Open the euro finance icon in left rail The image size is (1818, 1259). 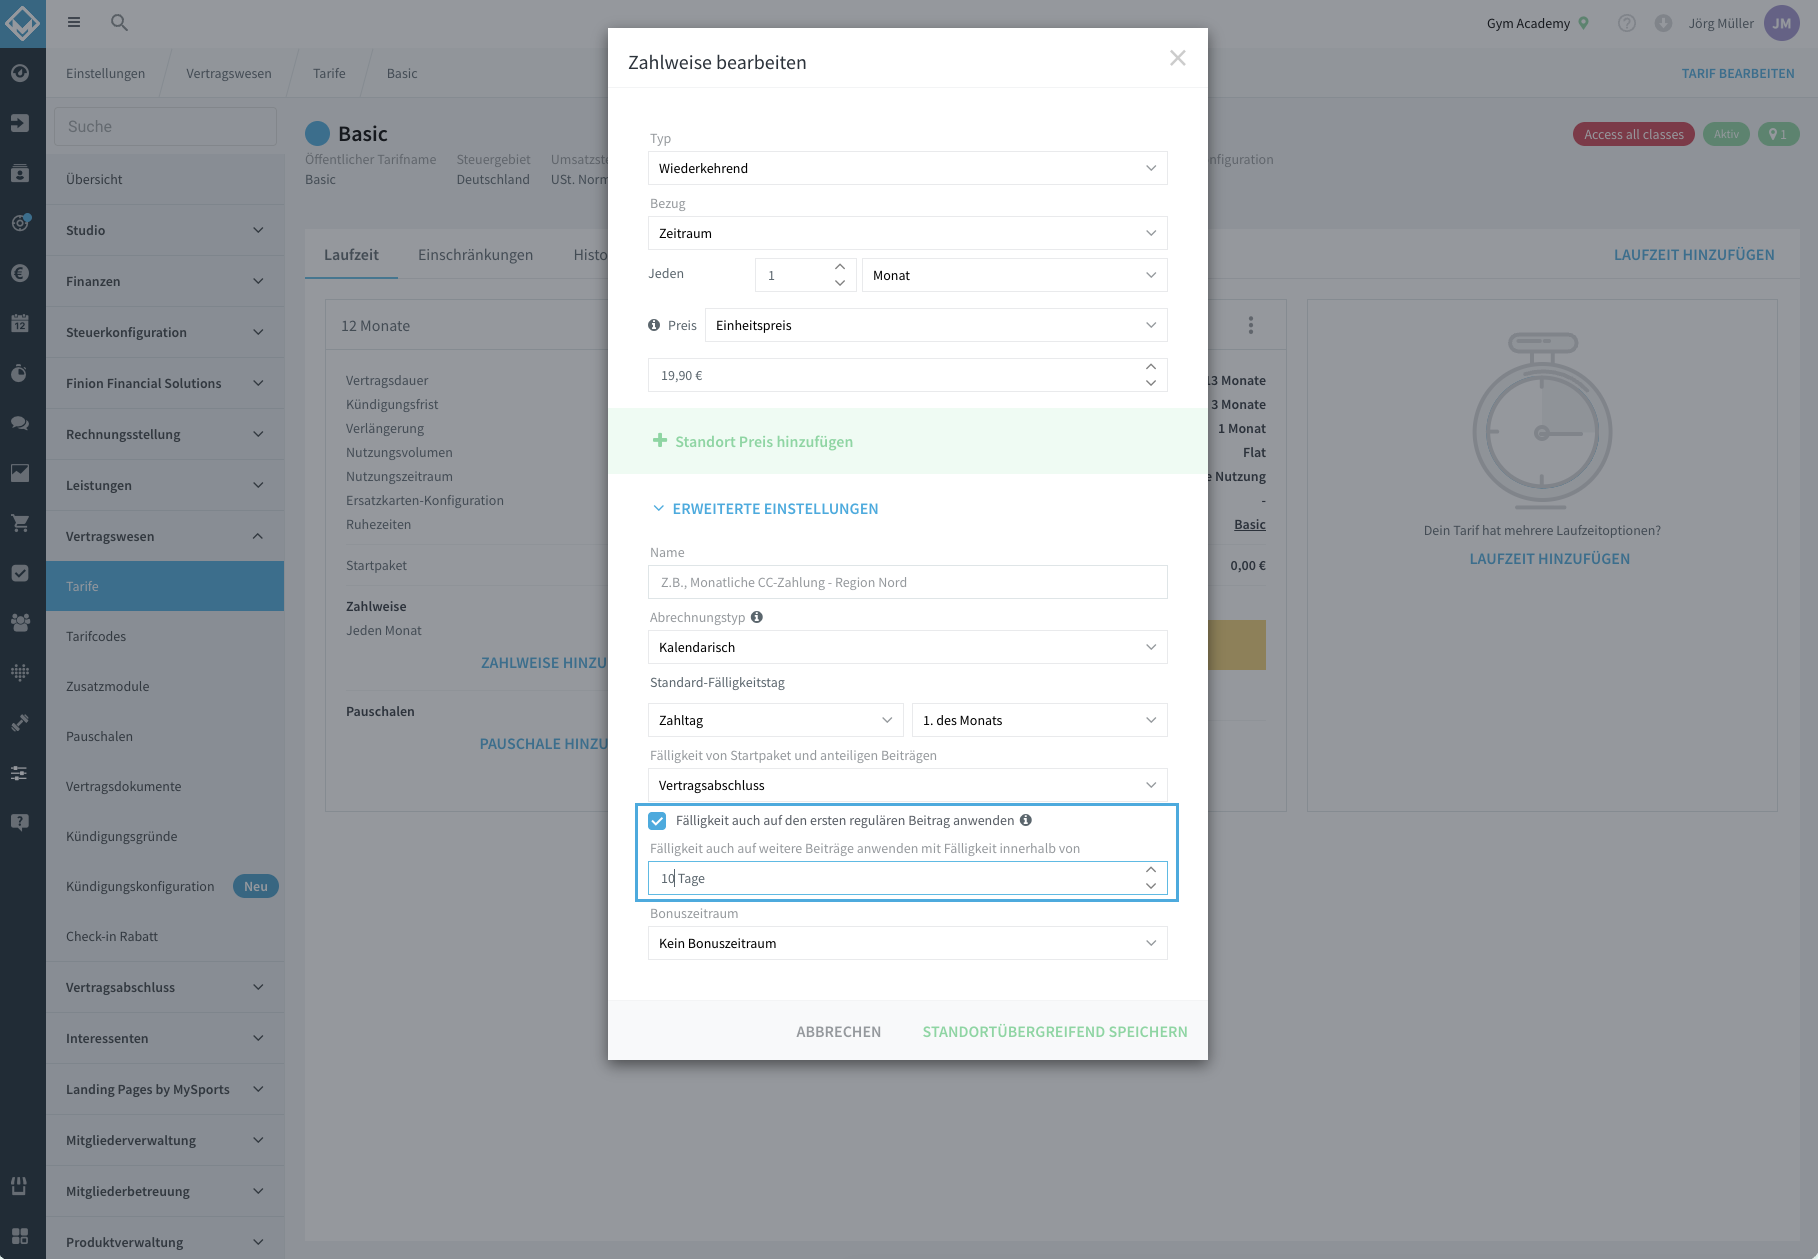(20, 273)
